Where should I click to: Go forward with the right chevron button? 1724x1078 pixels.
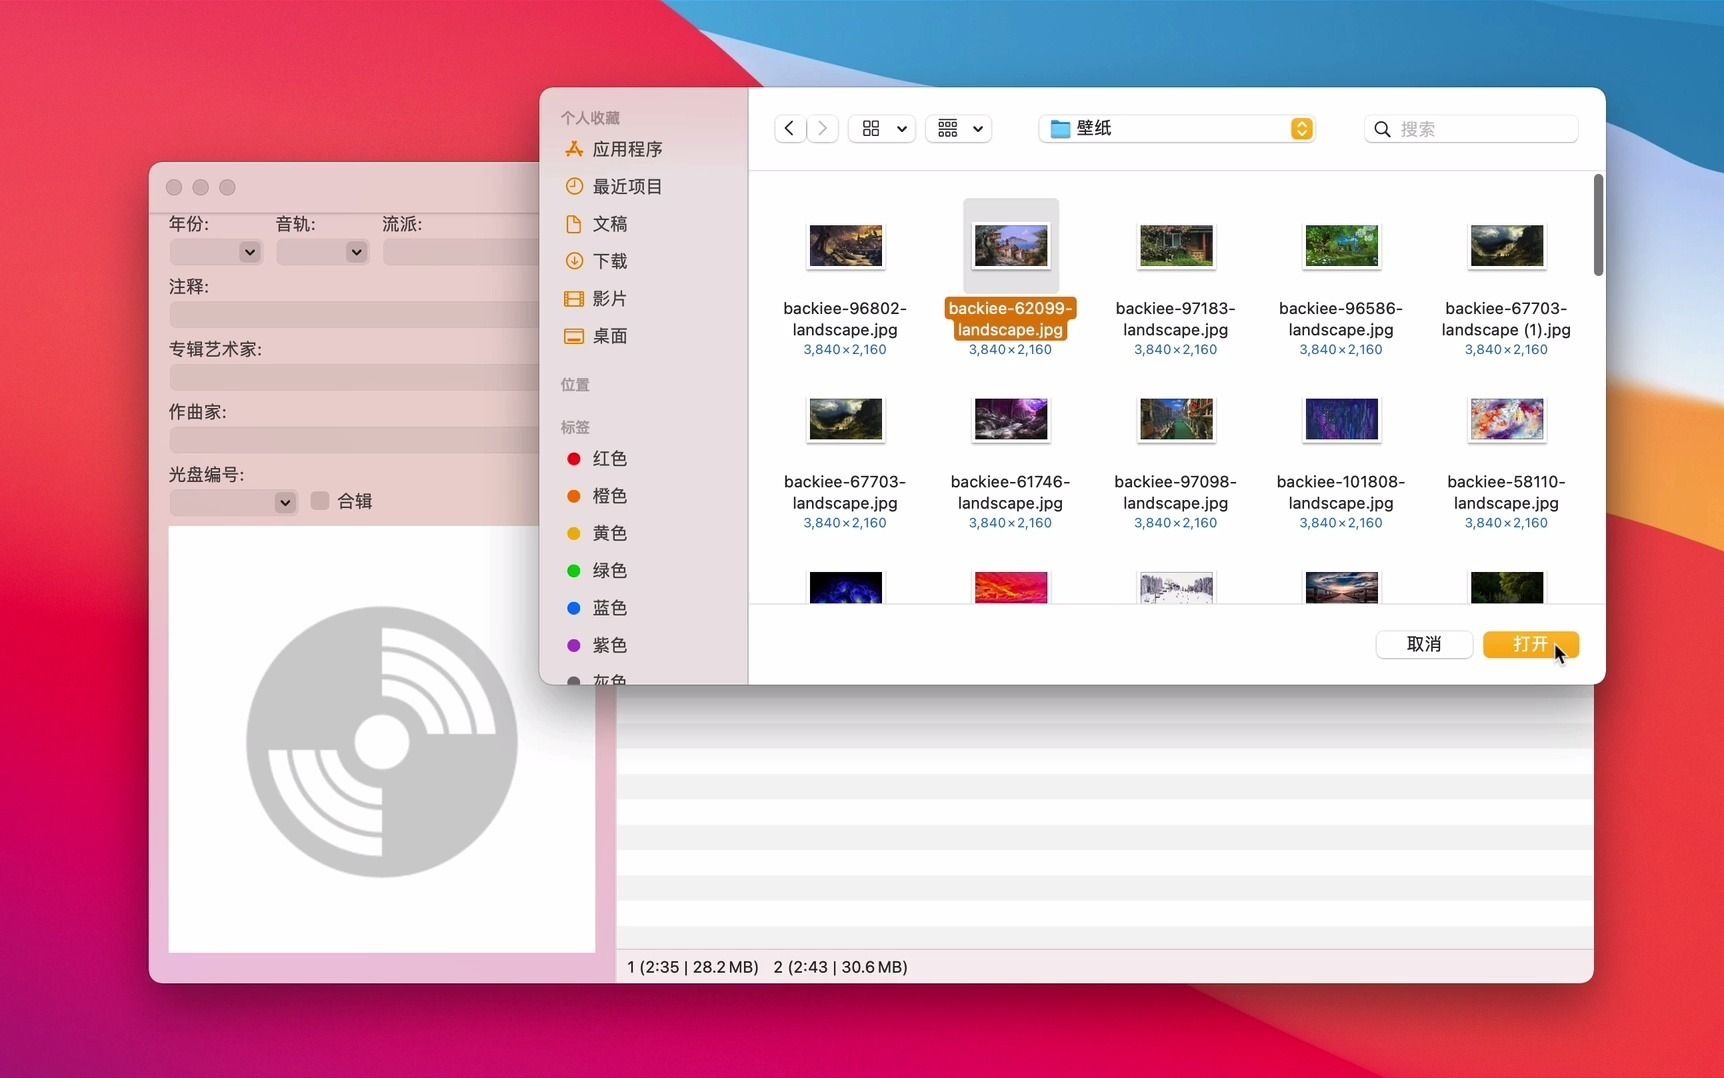[x=822, y=128]
